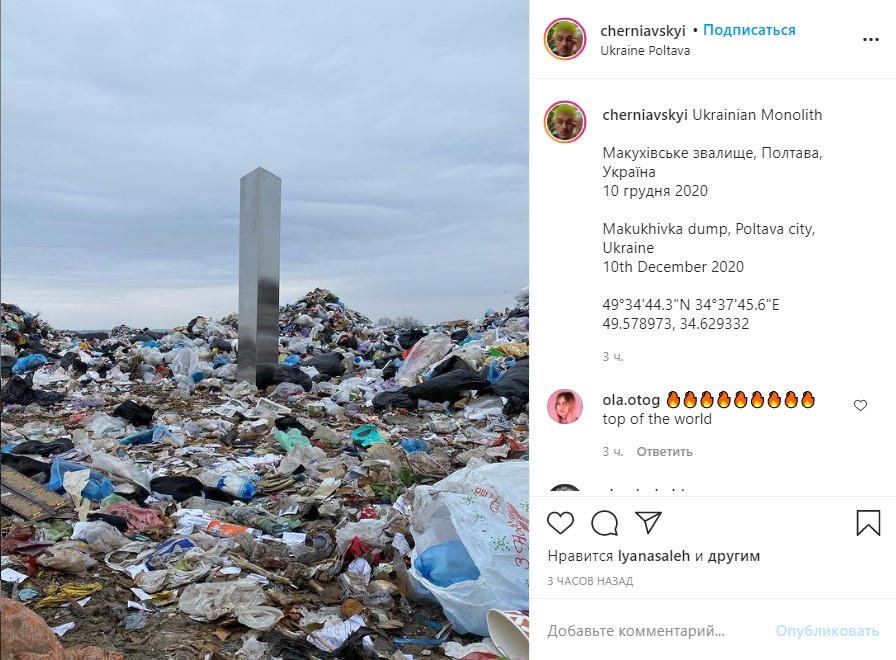Viewport: 896px width, 660px height.
Task: Like ola.otog's comment with the small heart
Action: [860, 406]
